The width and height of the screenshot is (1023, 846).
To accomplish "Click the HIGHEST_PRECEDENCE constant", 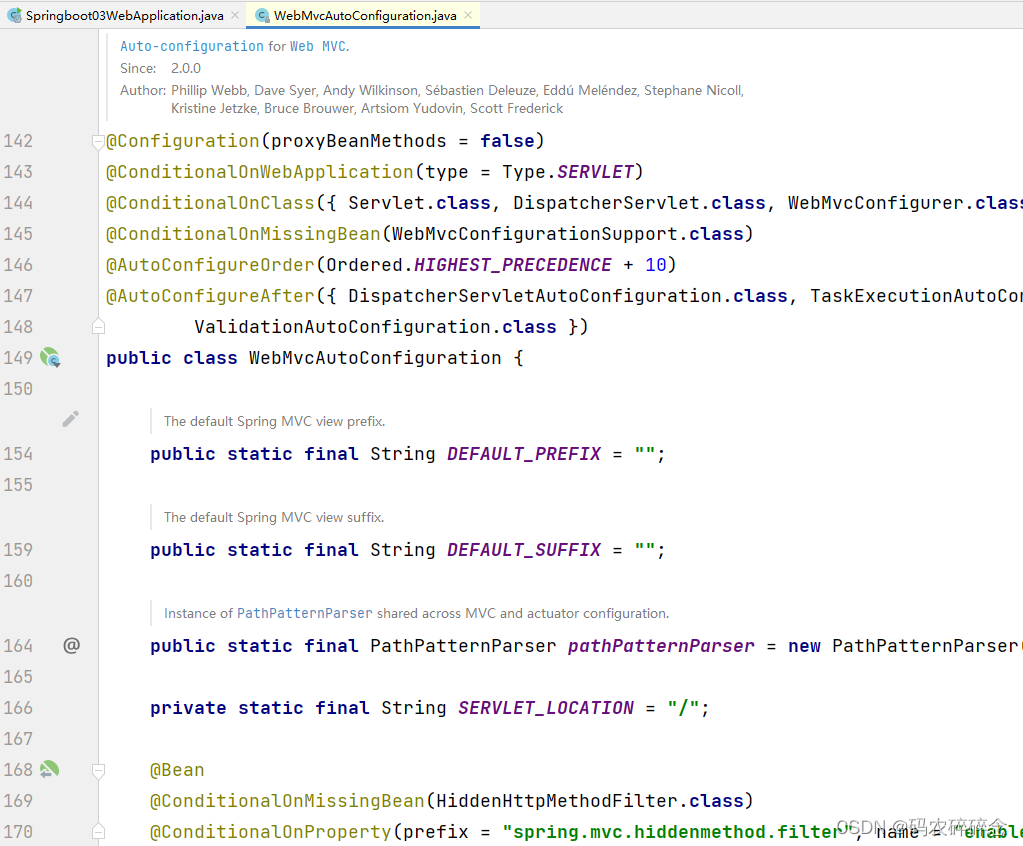I will pyautogui.click(x=513, y=265).
